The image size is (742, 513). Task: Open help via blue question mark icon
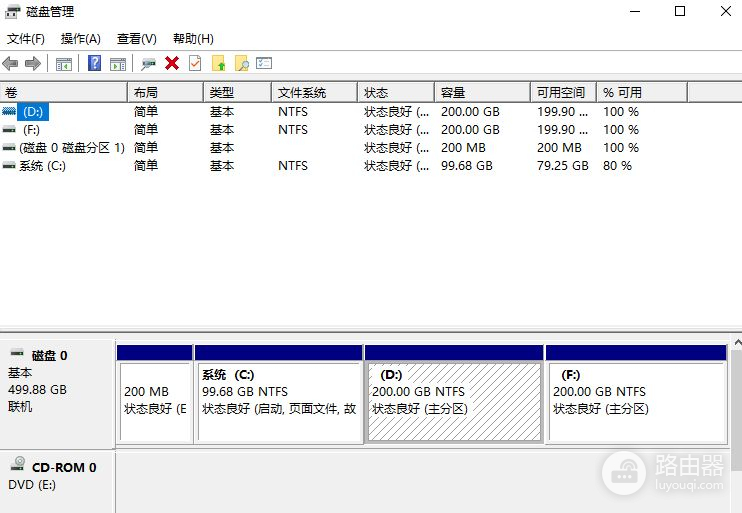[x=94, y=64]
